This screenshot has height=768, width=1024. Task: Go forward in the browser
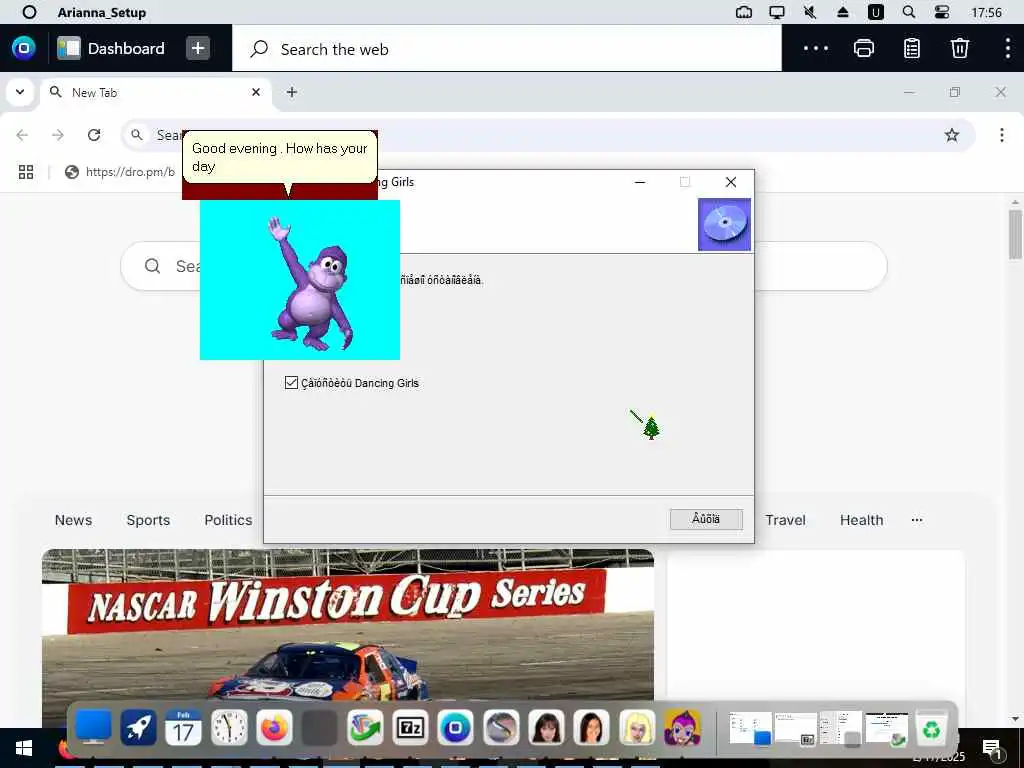click(x=58, y=135)
